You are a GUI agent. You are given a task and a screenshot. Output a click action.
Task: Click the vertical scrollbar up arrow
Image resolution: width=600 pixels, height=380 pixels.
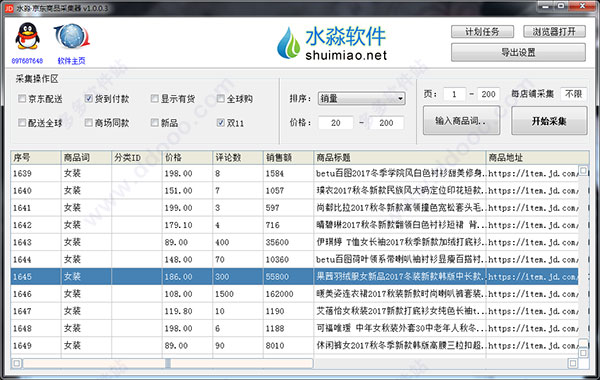tap(583, 170)
